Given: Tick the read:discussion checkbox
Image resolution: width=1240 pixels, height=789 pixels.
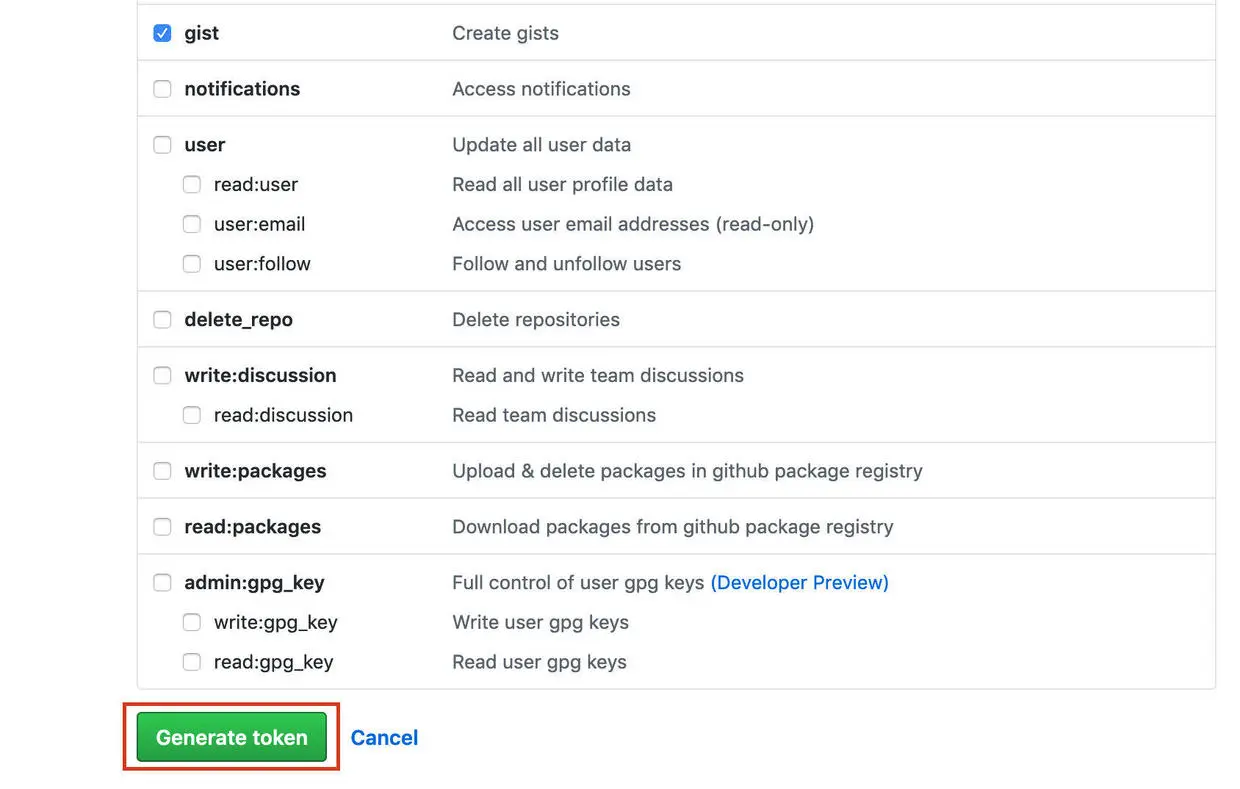Looking at the screenshot, I should (192, 416).
